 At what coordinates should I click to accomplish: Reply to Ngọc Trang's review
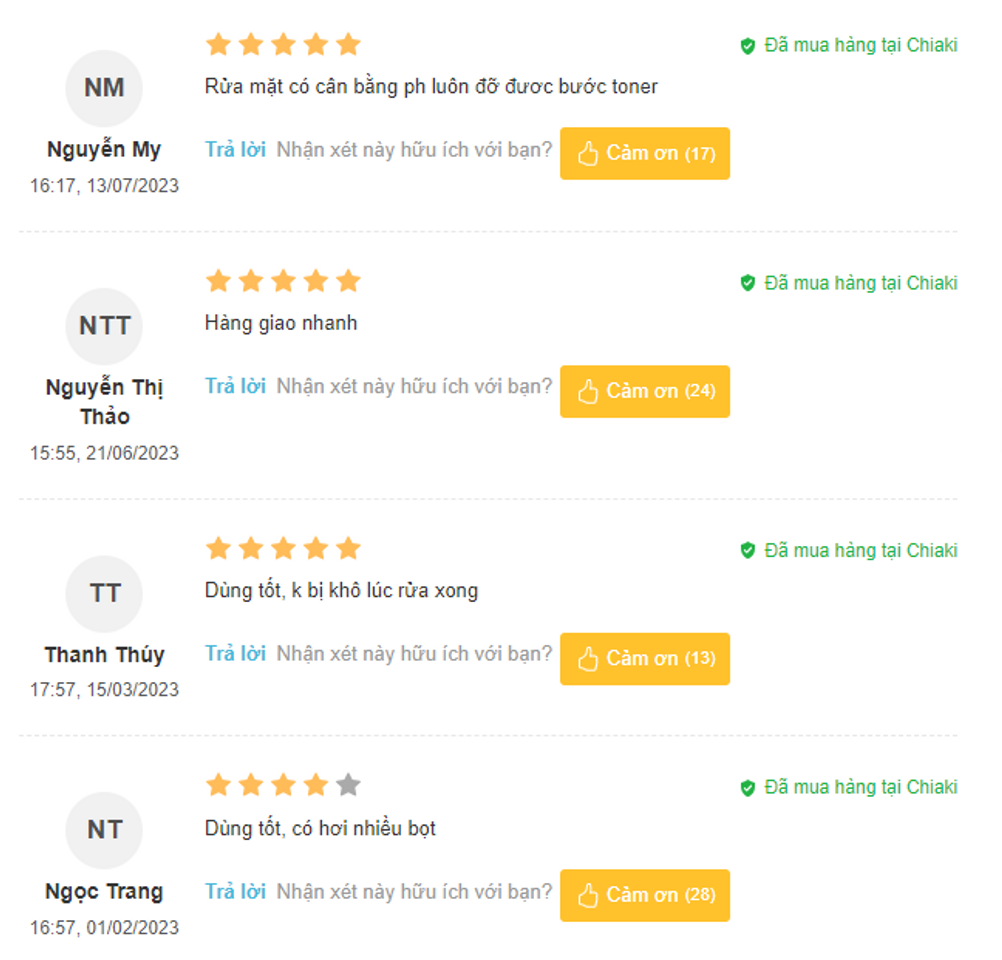coord(235,891)
